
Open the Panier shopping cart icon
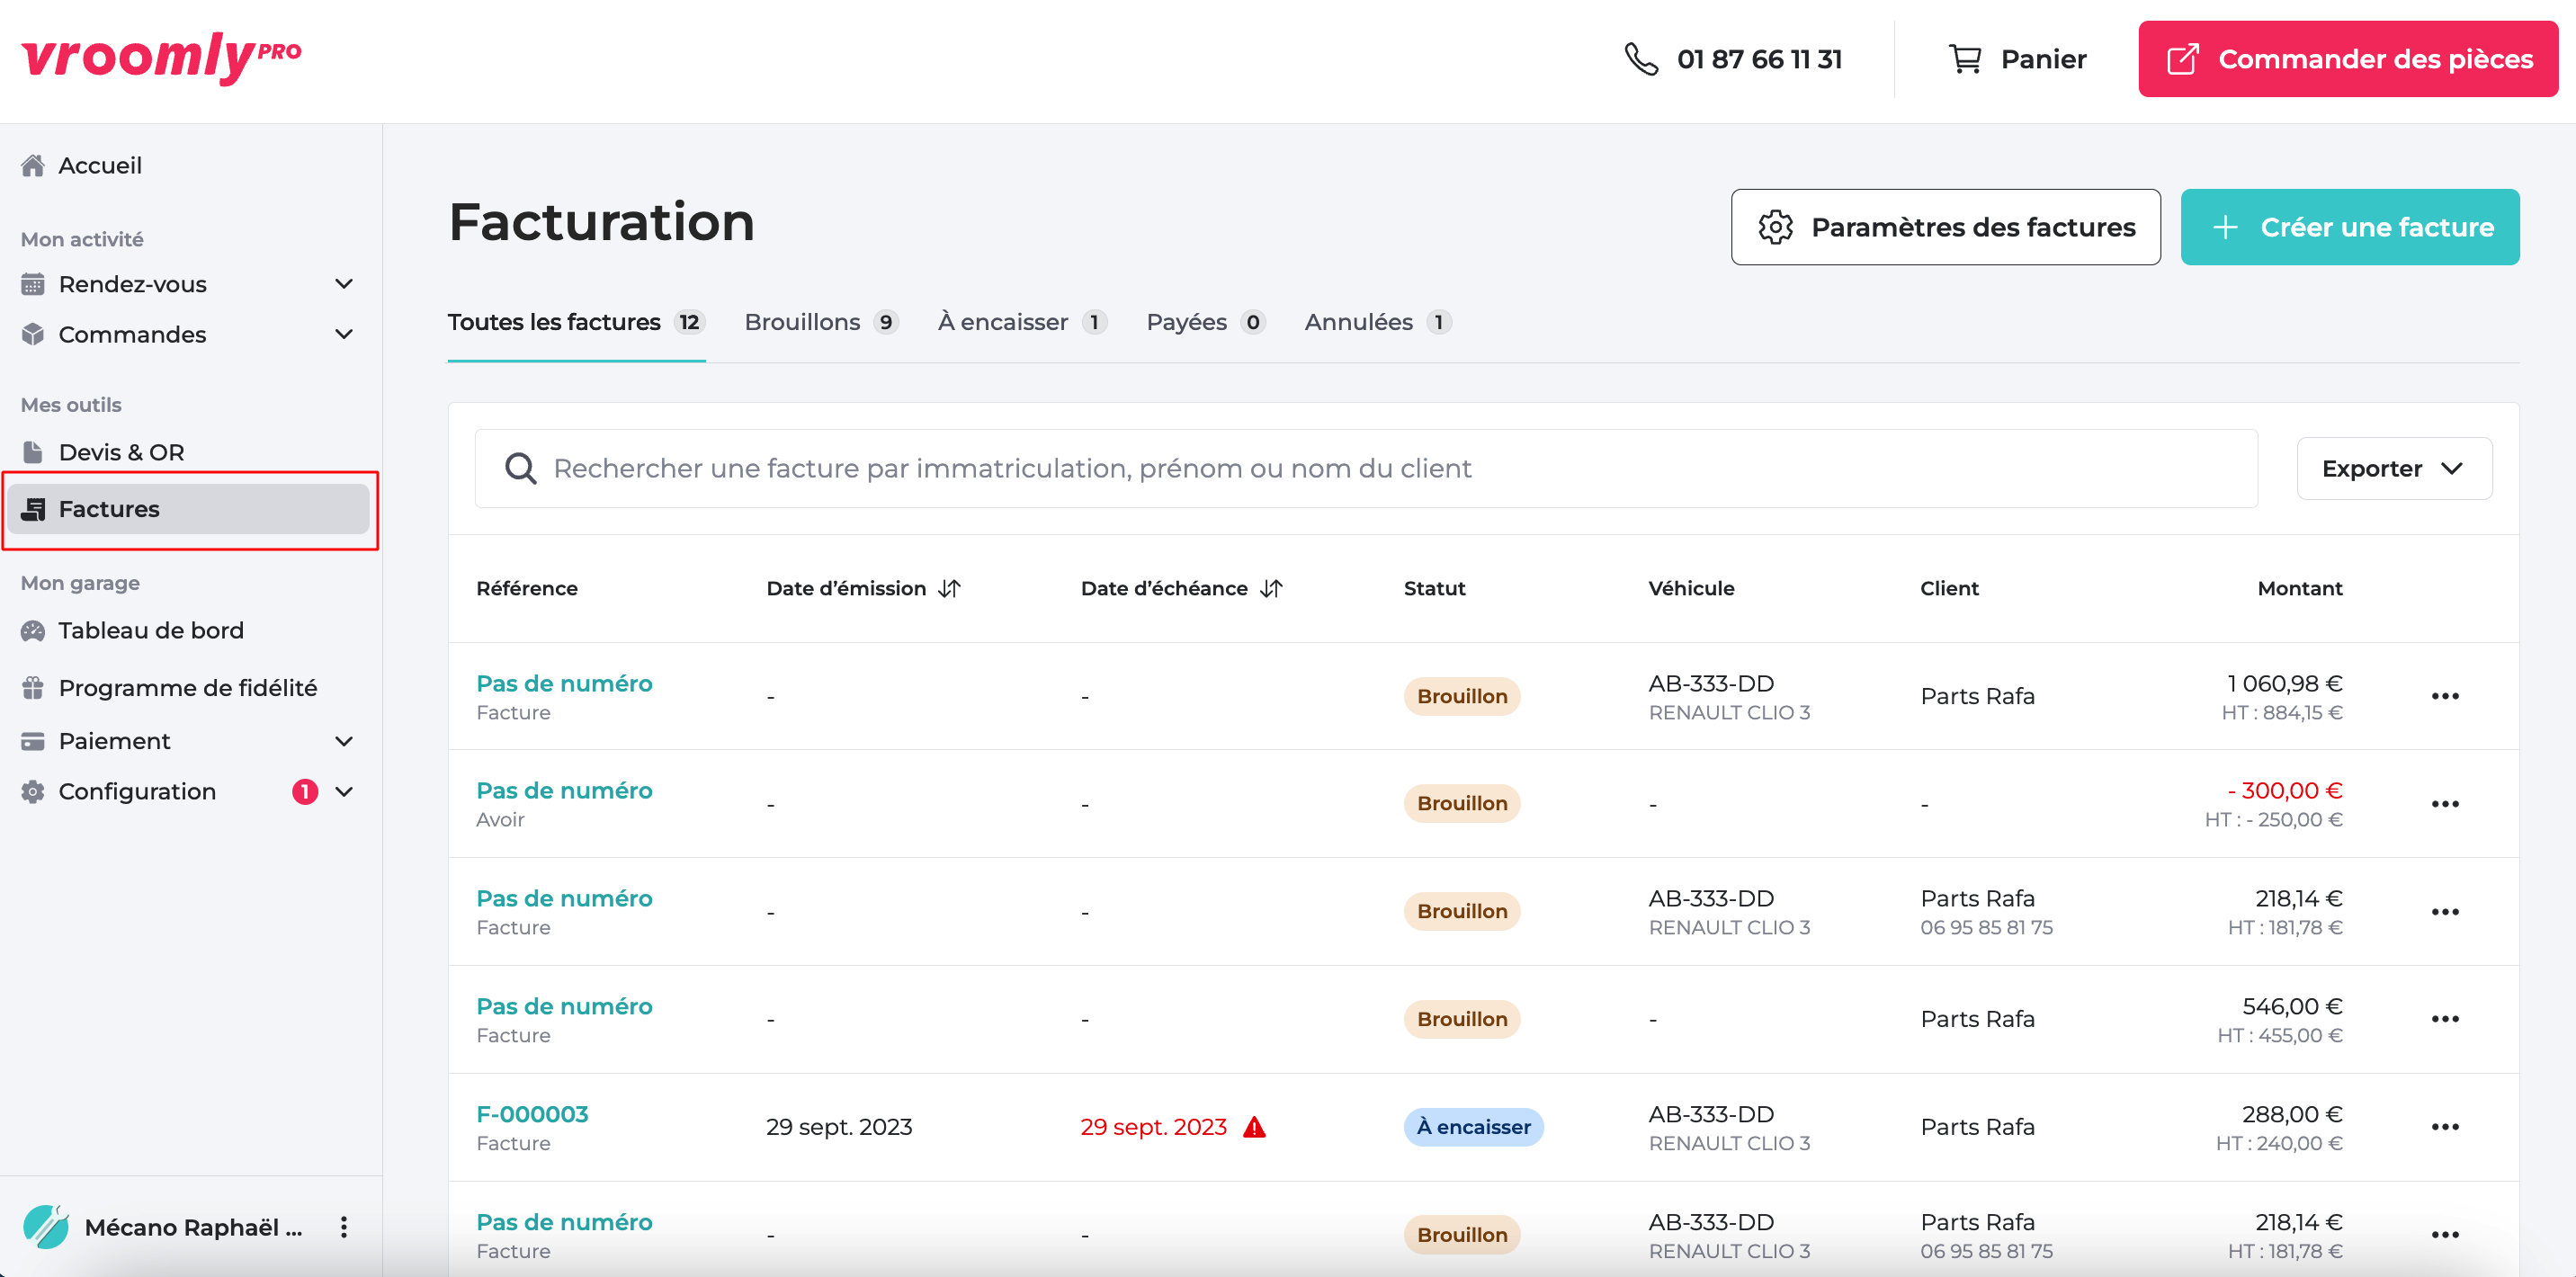(1964, 59)
